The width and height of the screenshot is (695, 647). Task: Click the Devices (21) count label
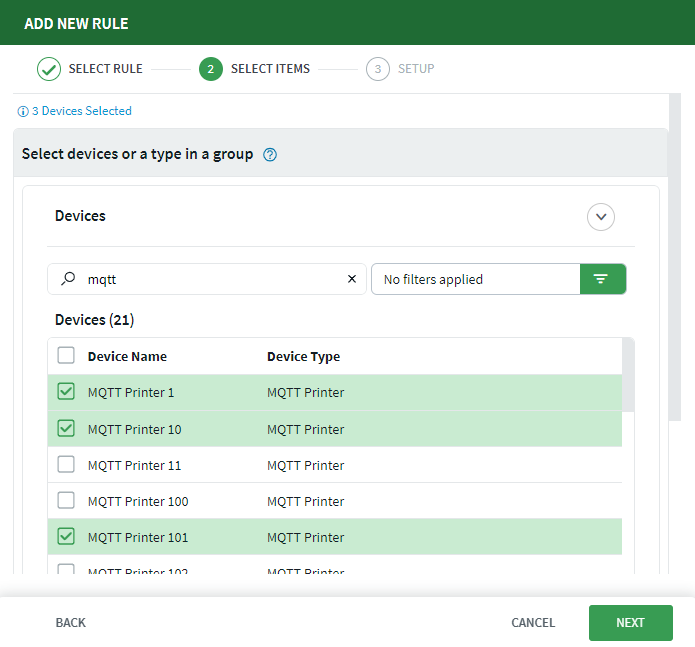94,320
